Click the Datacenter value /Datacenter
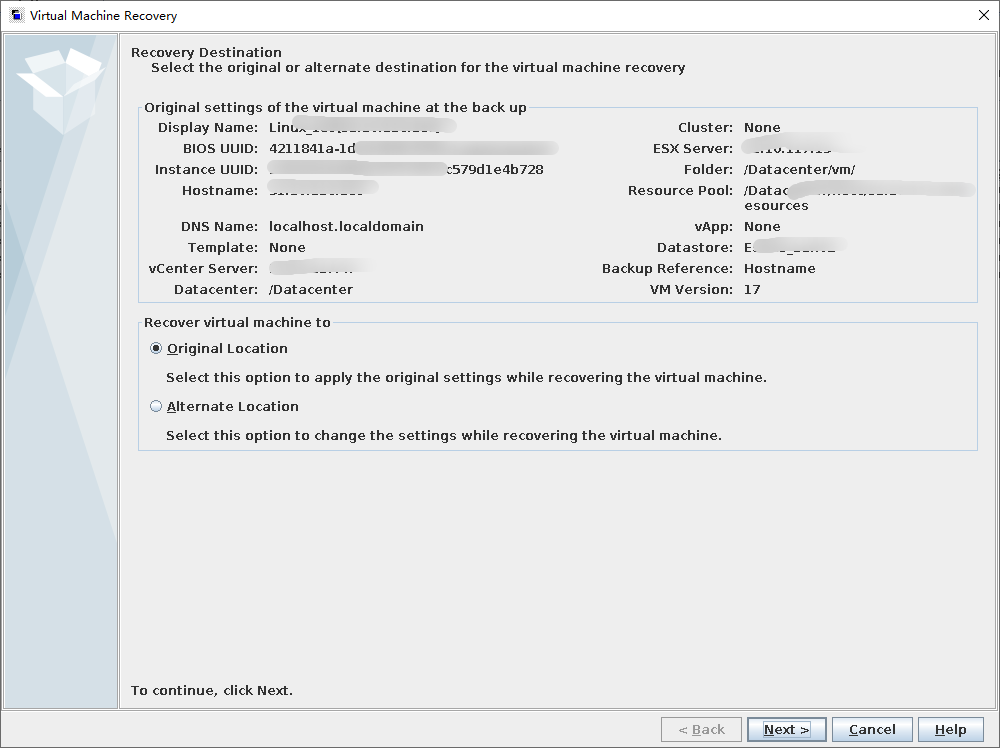This screenshot has width=1000, height=748. [x=311, y=290]
